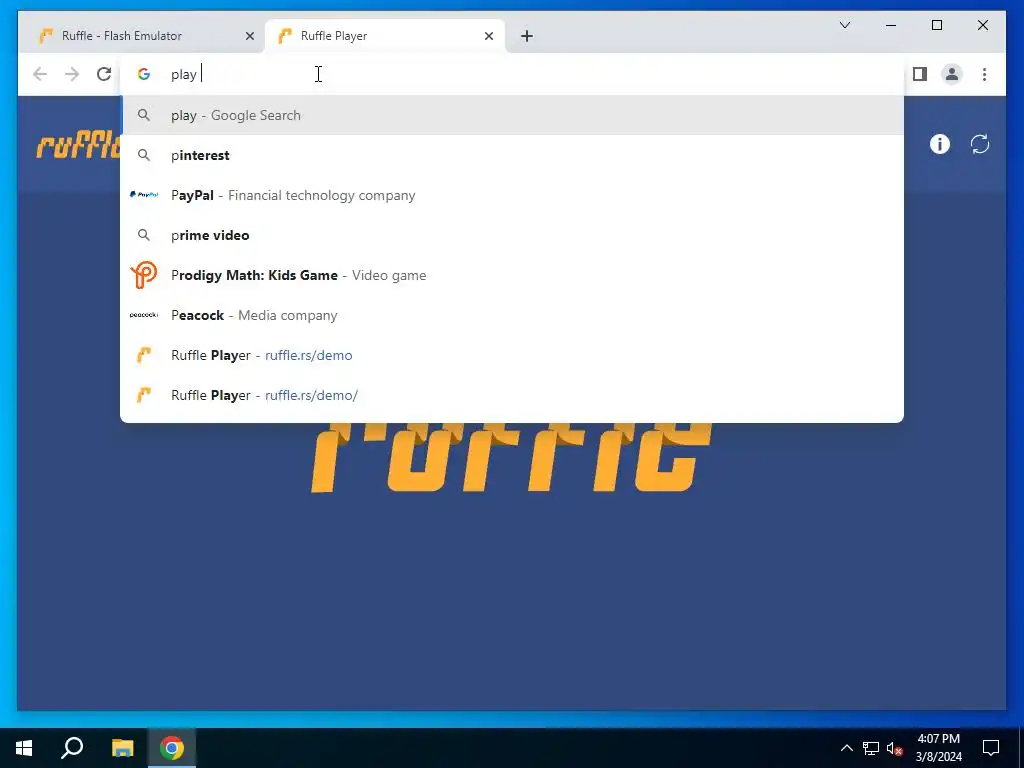This screenshot has width=1024, height=768.
Task: Click the network tray icon
Action: tap(871, 748)
